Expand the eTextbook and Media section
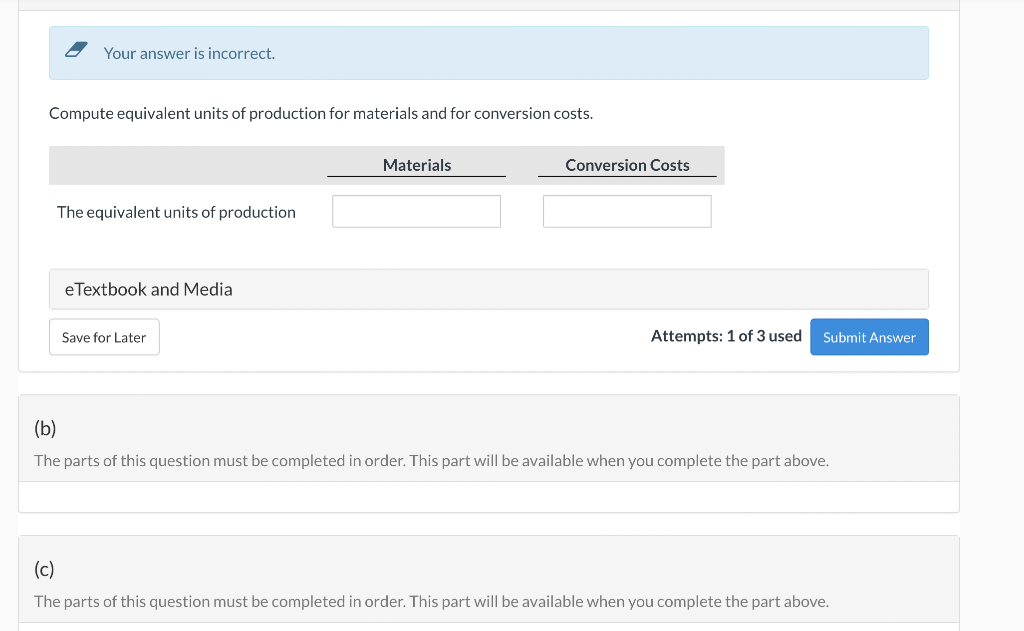This screenshot has height=631, width=1024. (149, 289)
